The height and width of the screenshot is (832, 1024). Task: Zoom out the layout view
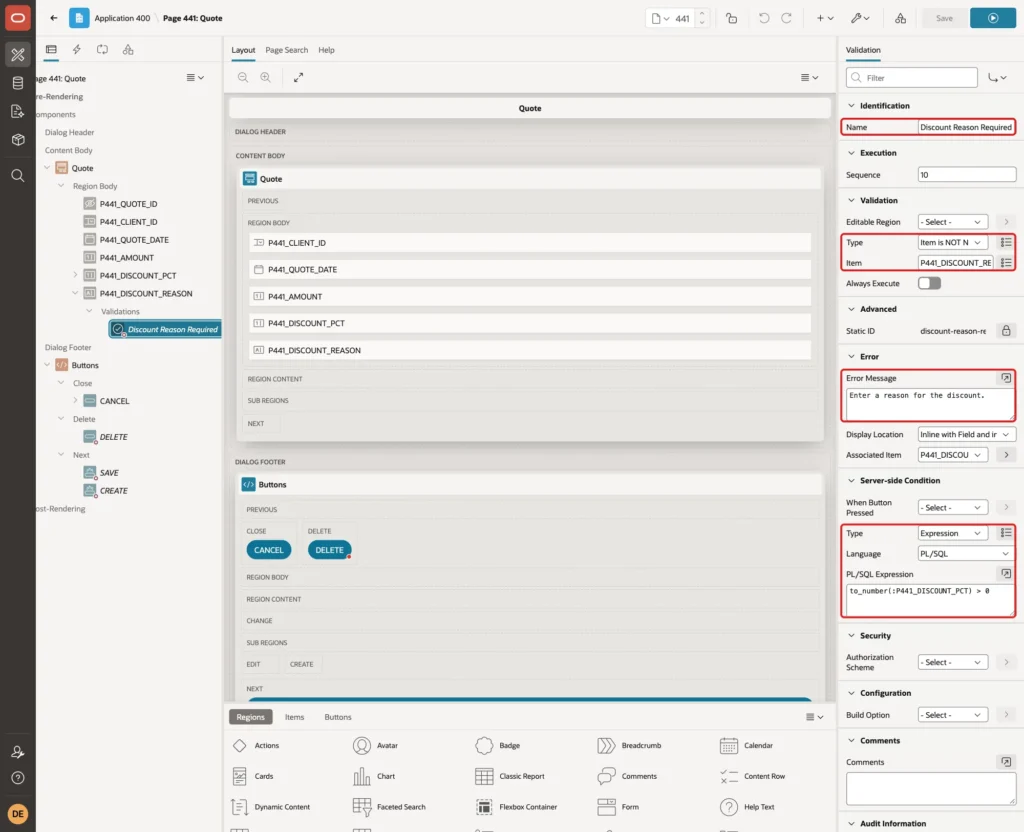pyautogui.click(x=243, y=77)
